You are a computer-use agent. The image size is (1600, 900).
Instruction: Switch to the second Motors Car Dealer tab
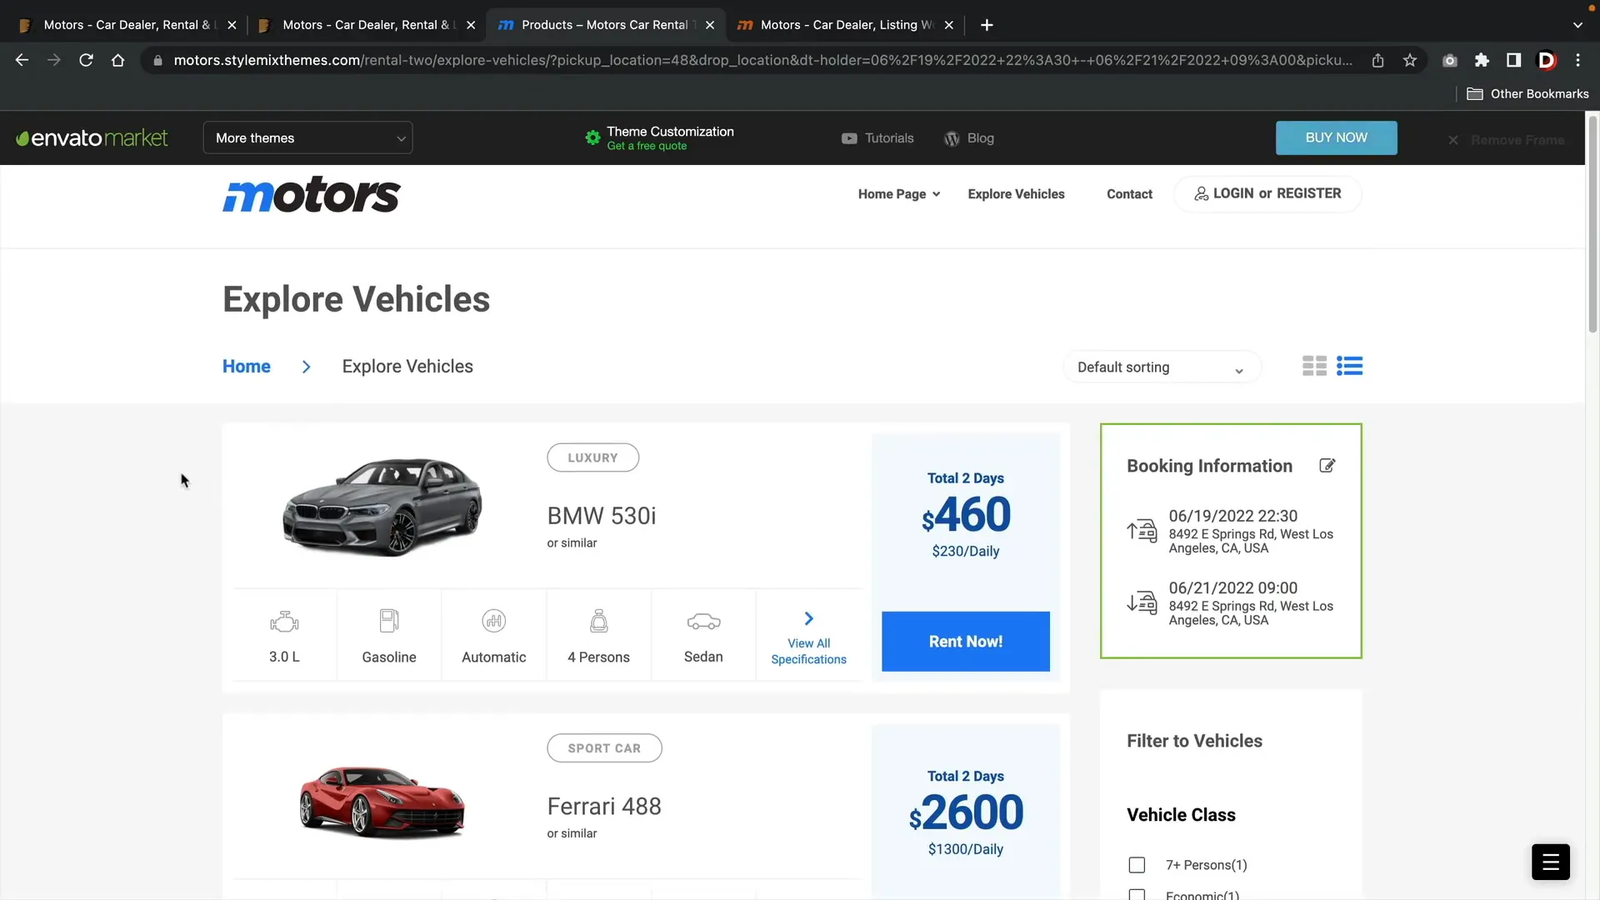pos(365,25)
